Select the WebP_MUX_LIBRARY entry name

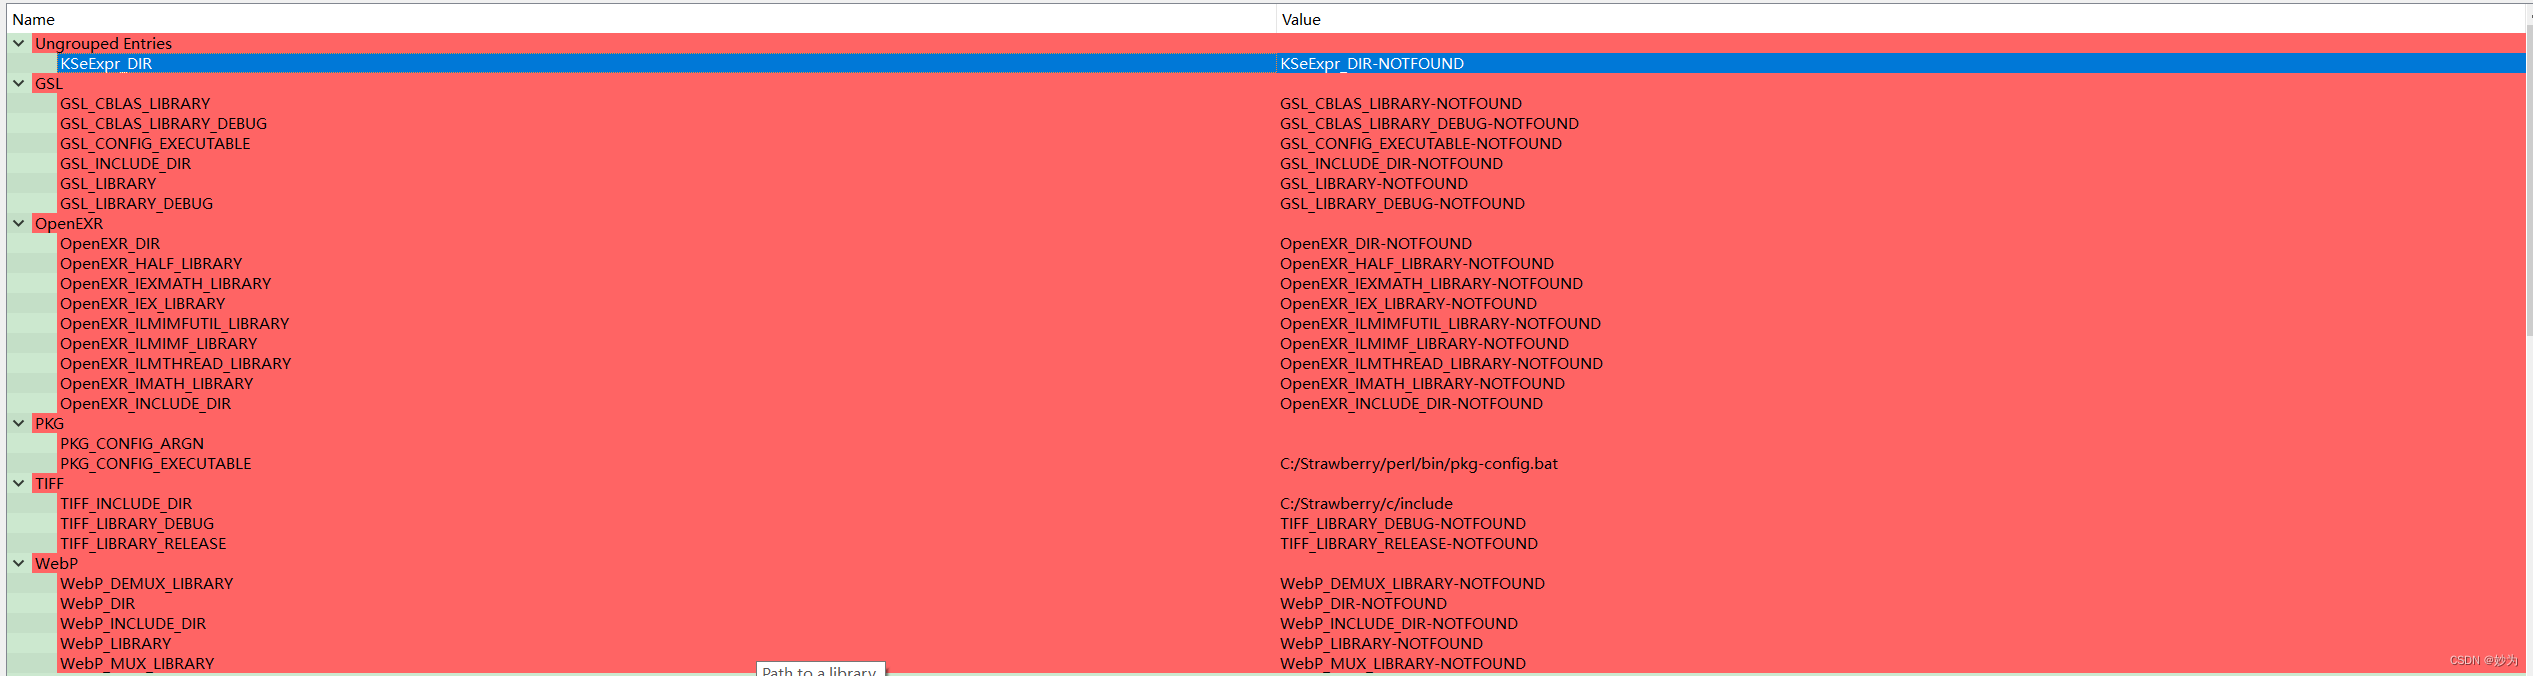137,664
